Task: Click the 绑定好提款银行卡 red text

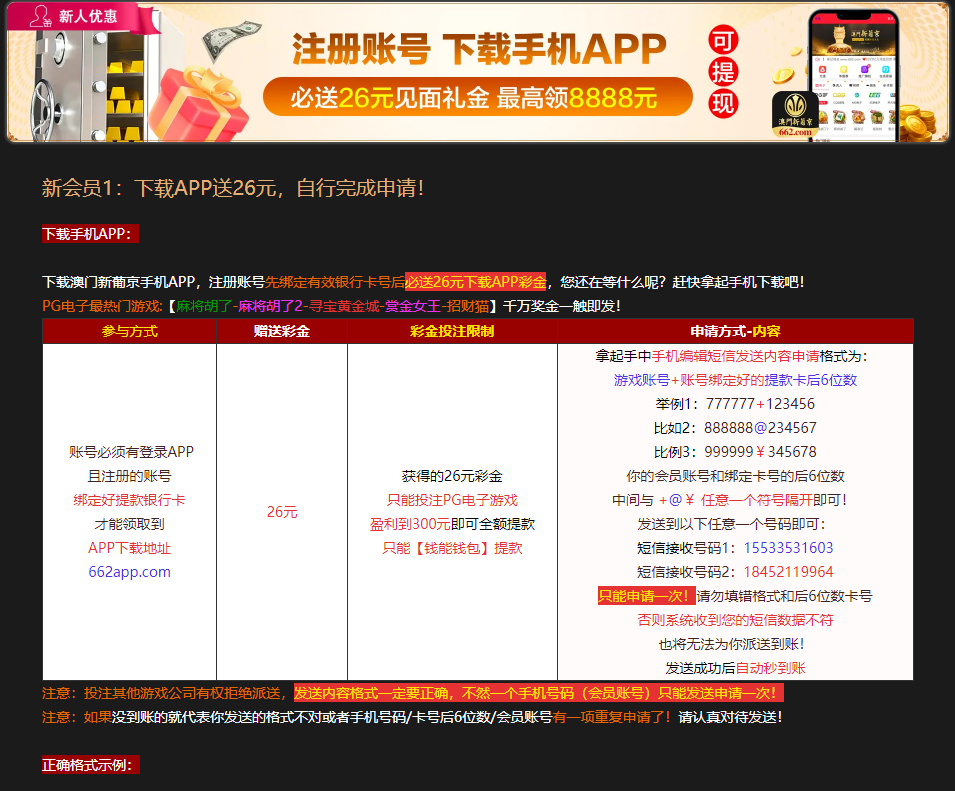Action: click(130, 500)
